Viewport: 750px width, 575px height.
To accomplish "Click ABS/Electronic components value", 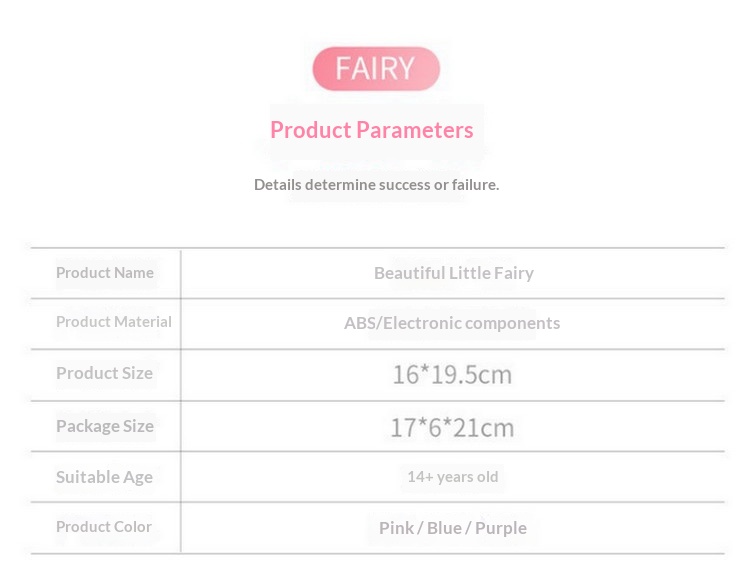I will (x=452, y=323).
